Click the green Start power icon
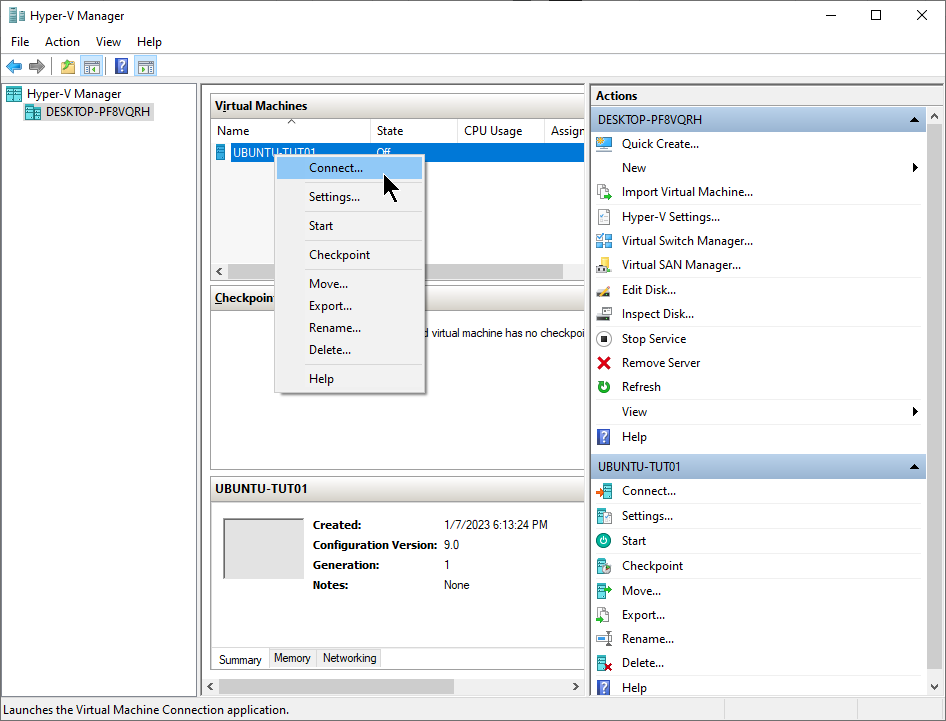The image size is (946, 721). coord(604,541)
